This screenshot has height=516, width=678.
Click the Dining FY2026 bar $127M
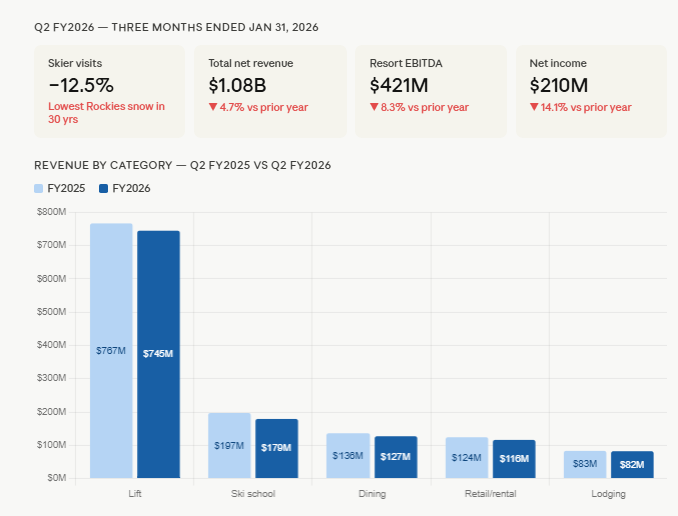click(396, 457)
